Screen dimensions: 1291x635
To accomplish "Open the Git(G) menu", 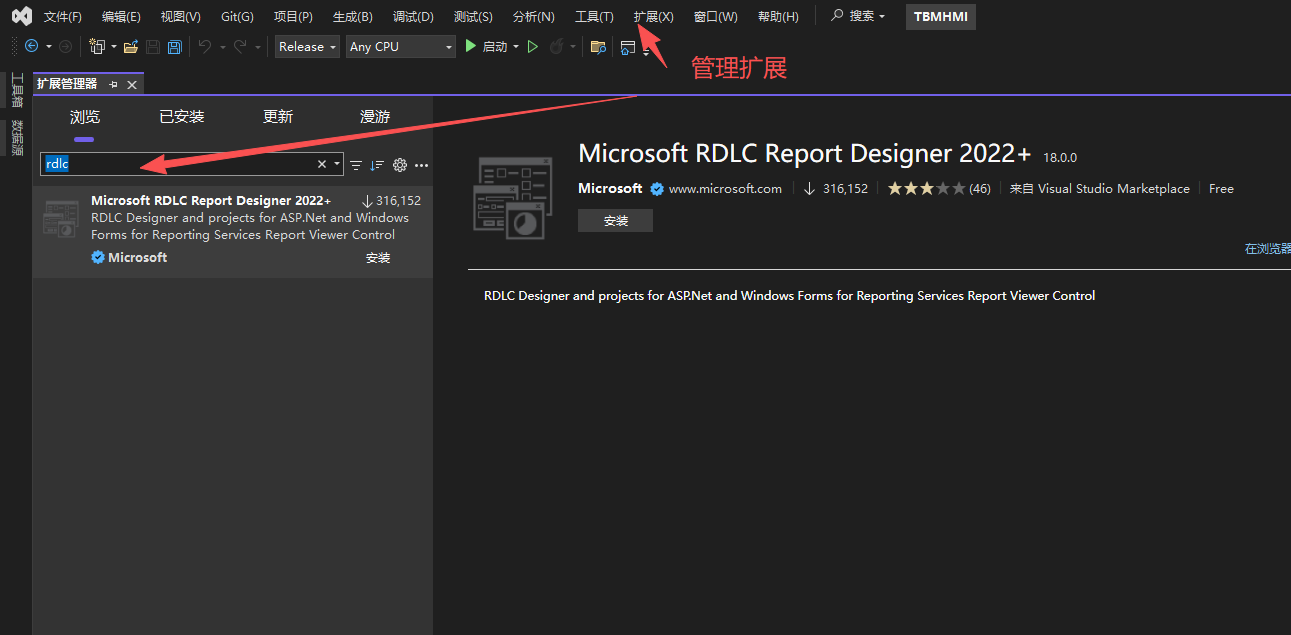I will point(237,17).
